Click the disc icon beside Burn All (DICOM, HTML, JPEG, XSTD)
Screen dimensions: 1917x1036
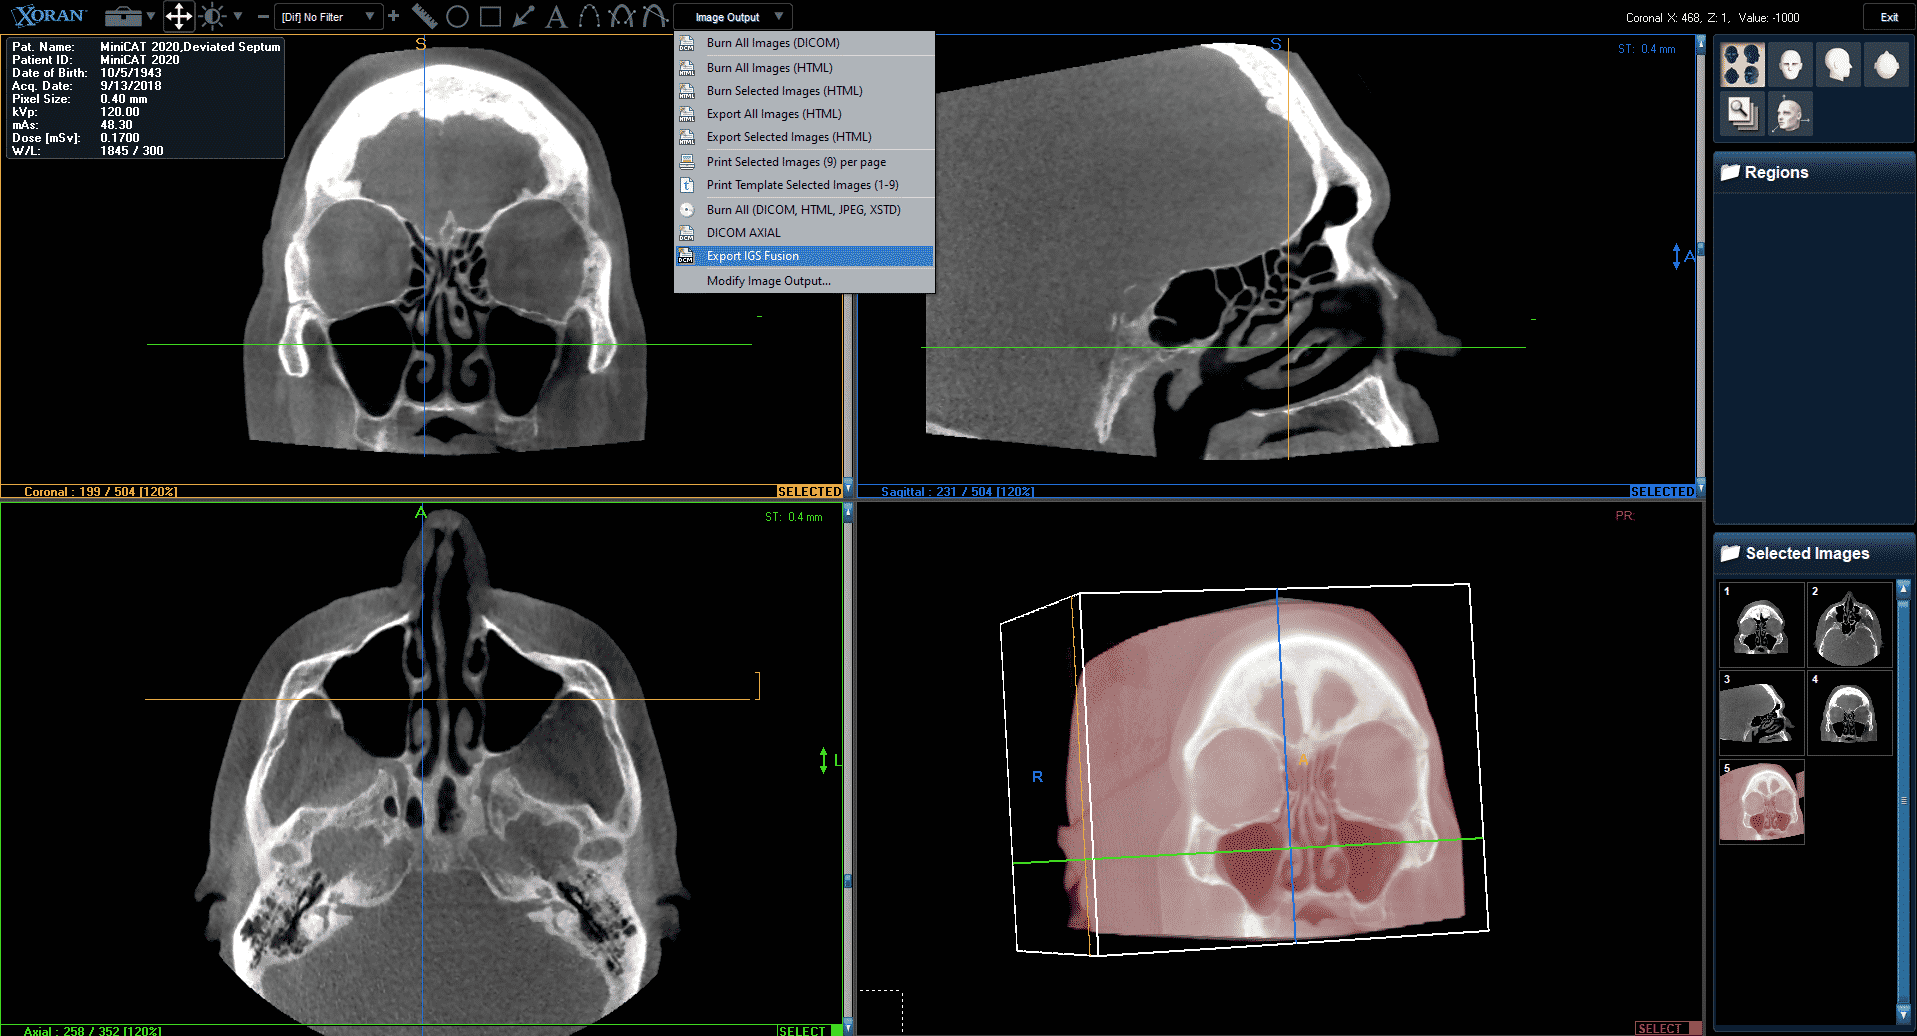(x=687, y=210)
